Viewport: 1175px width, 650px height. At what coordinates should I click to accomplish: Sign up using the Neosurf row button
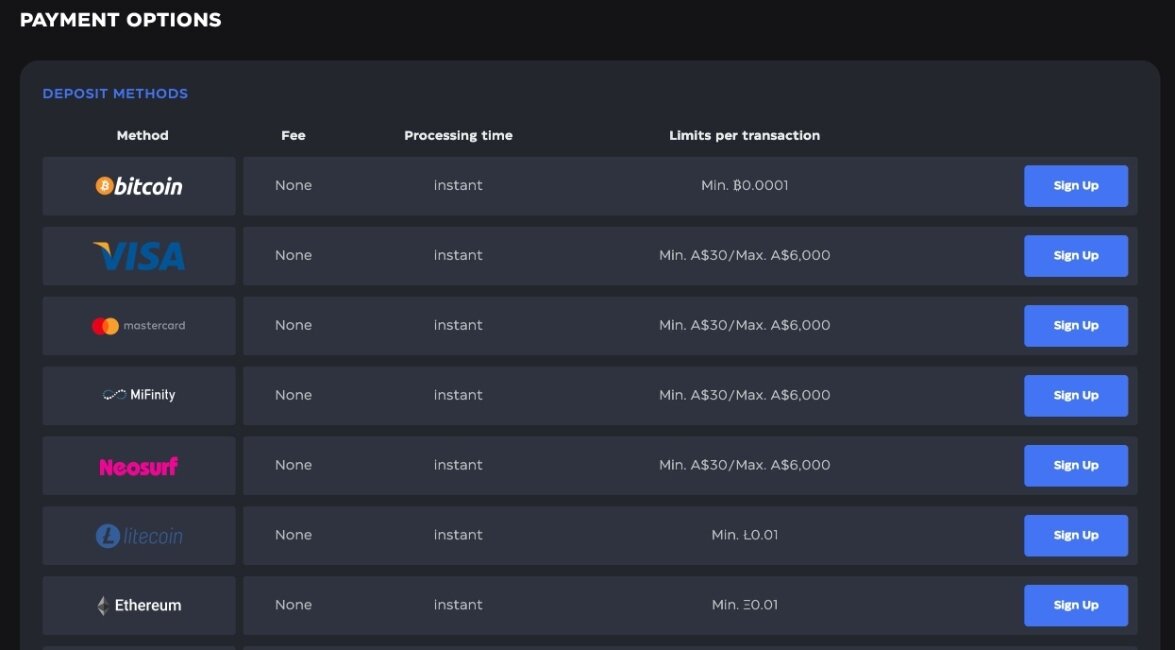point(1075,466)
